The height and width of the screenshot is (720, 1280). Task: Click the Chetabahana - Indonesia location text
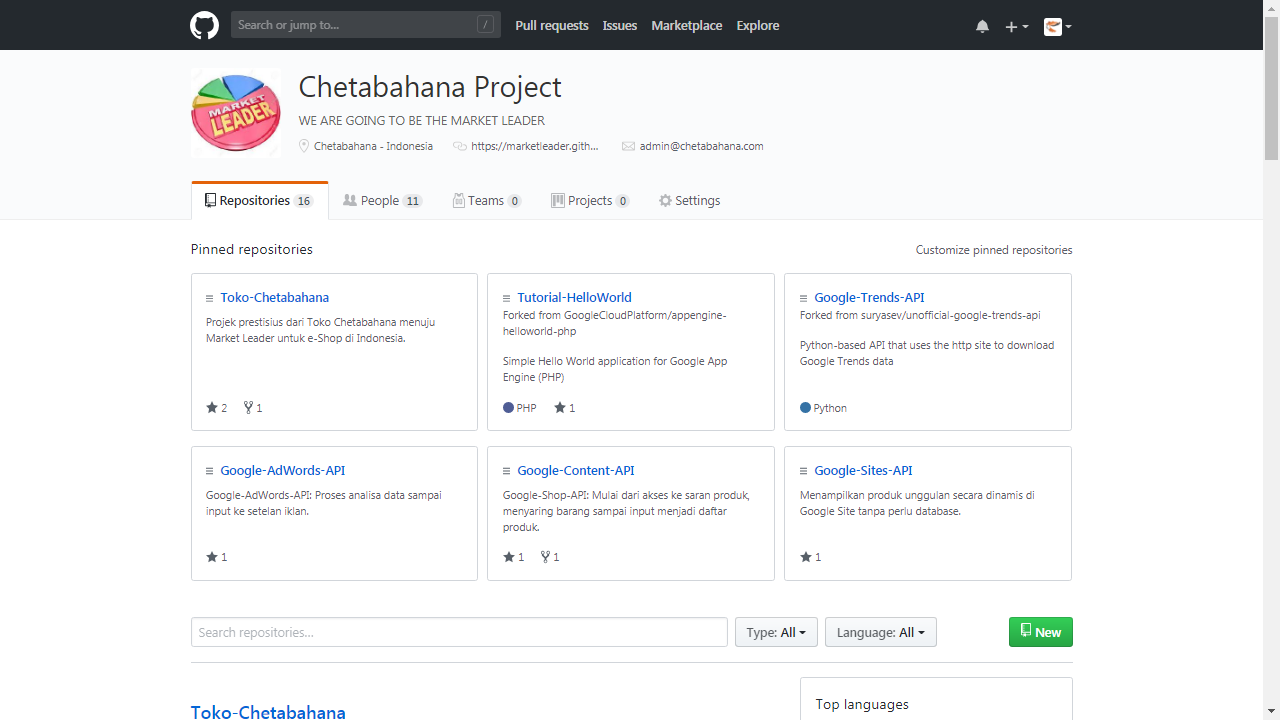pyautogui.click(x=374, y=146)
